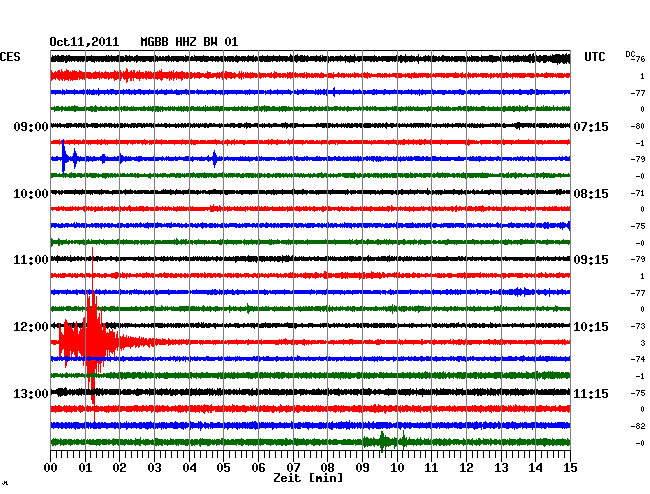Click minute axis tick label "06"

[258, 468]
